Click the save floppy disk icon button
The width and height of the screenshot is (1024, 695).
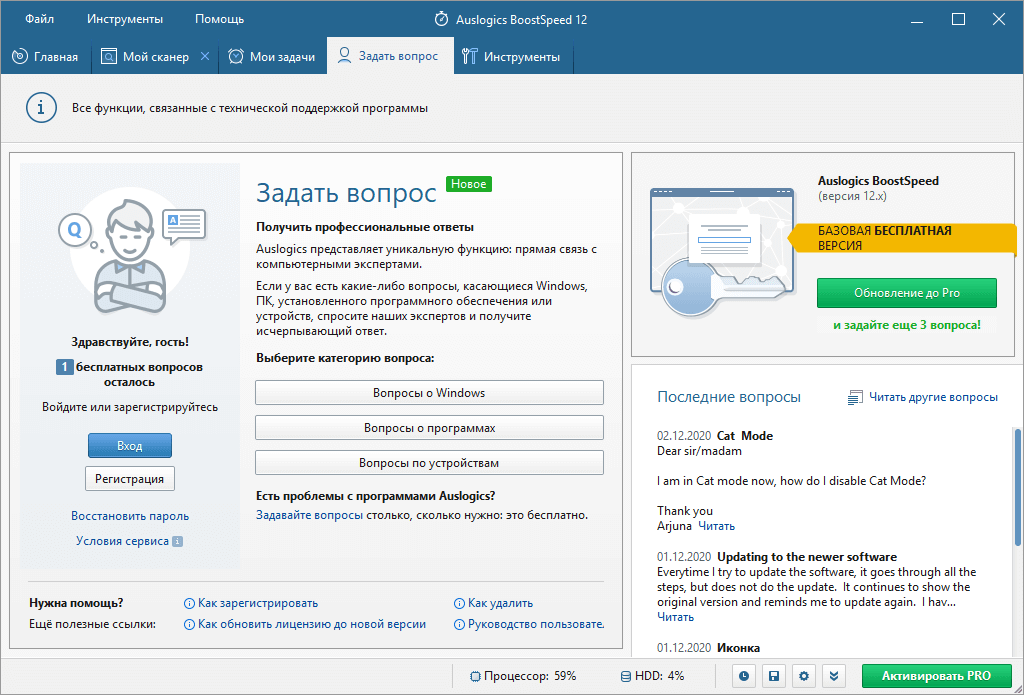click(774, 676)
